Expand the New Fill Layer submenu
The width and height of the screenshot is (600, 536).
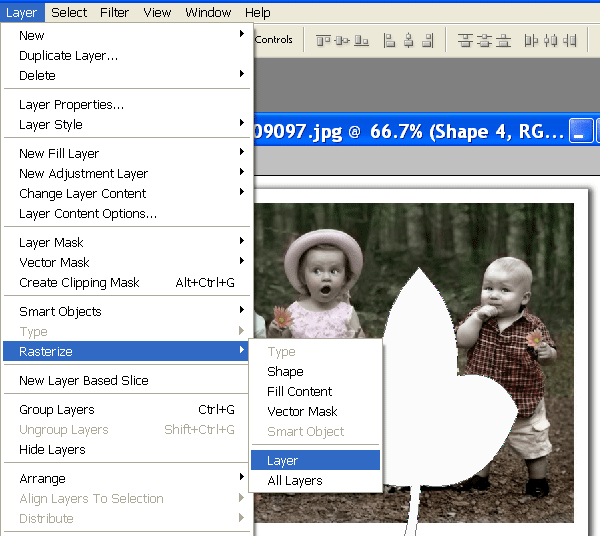point(126,153)
